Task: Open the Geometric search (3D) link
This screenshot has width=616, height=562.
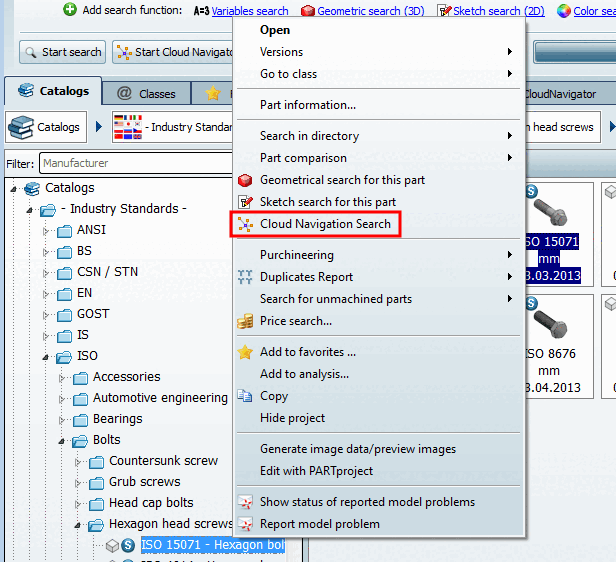Action: 370,11
